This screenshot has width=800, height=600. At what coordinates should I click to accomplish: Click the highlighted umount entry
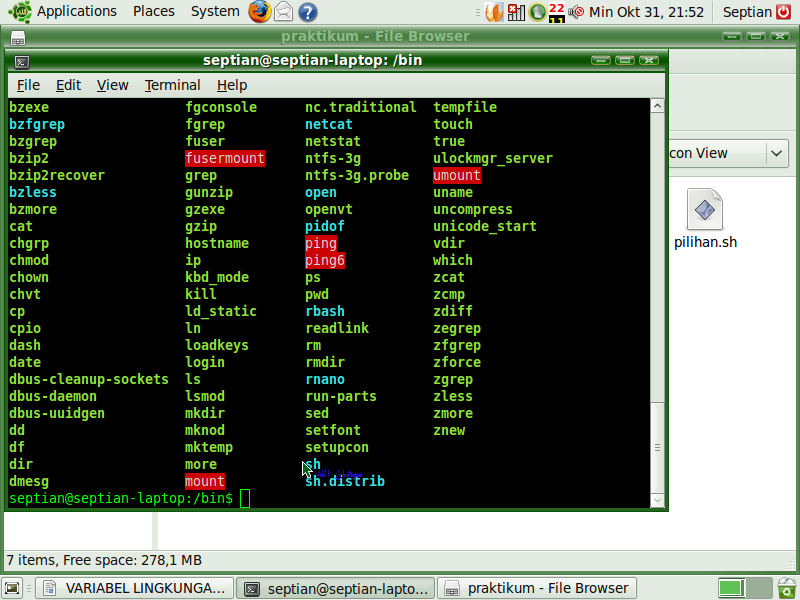click(x=457, y=175)
